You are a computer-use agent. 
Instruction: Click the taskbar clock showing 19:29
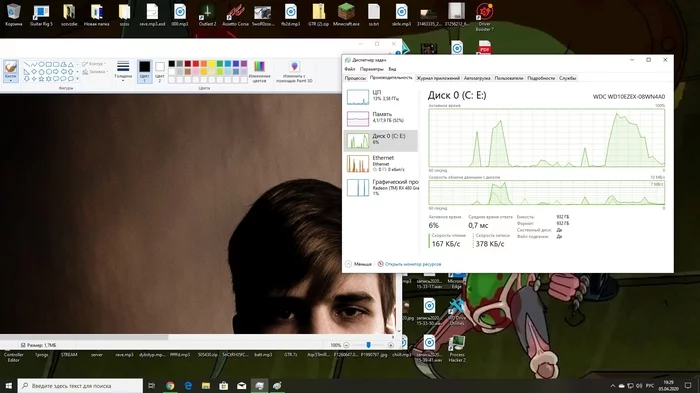coord(668,385)
